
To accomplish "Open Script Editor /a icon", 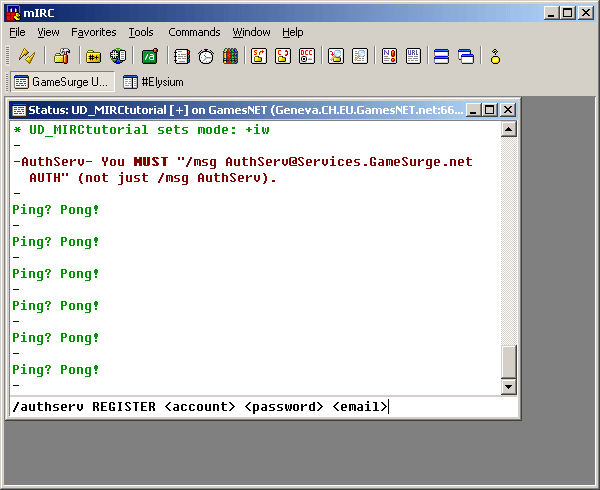I will [x=150, y=56].
